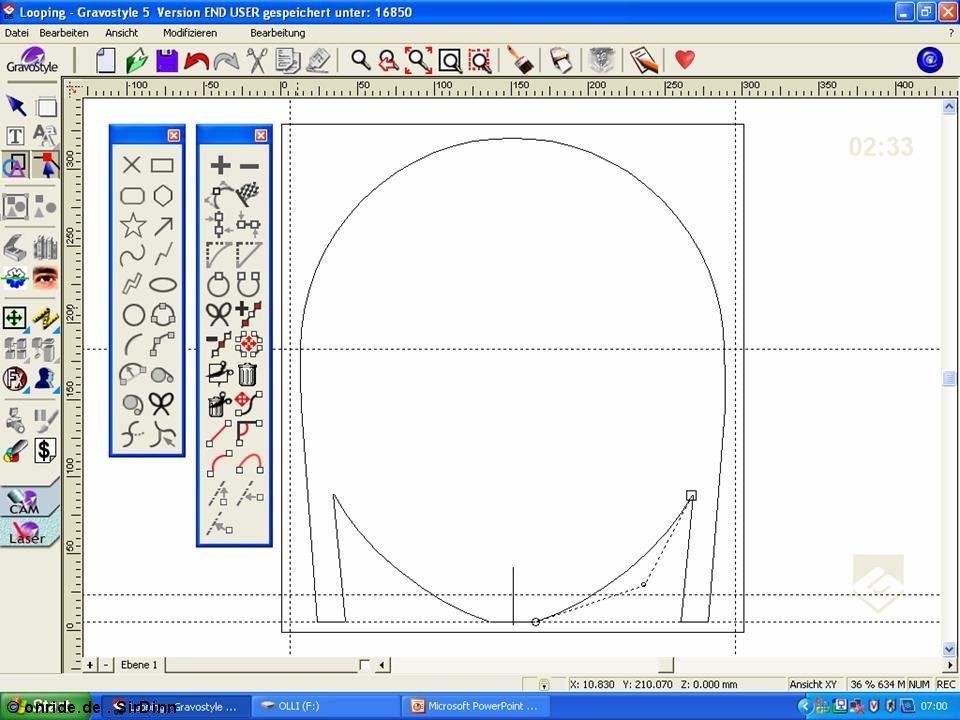Viewport: 960px width, 720px height.
Task: Close the node editing palette
Action: pos(261,135)
